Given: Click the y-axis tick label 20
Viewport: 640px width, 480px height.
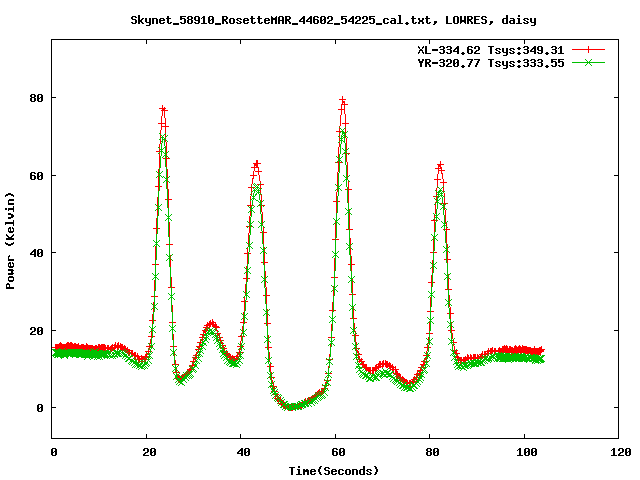Looking at the screenshot, I should pyautogui.click(x=36, y=331).
